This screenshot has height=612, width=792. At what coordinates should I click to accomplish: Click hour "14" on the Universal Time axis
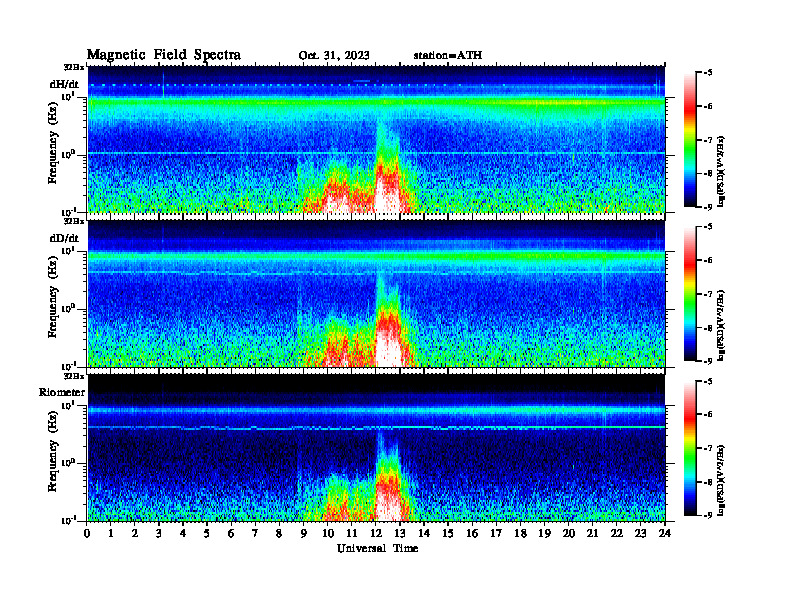click(x=424, y=533)
